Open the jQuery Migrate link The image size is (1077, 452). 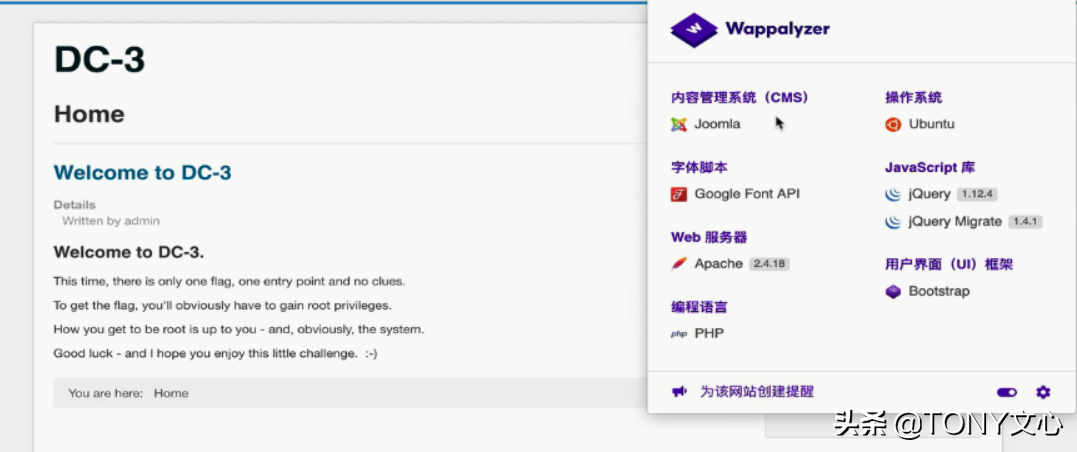[955, 222]
